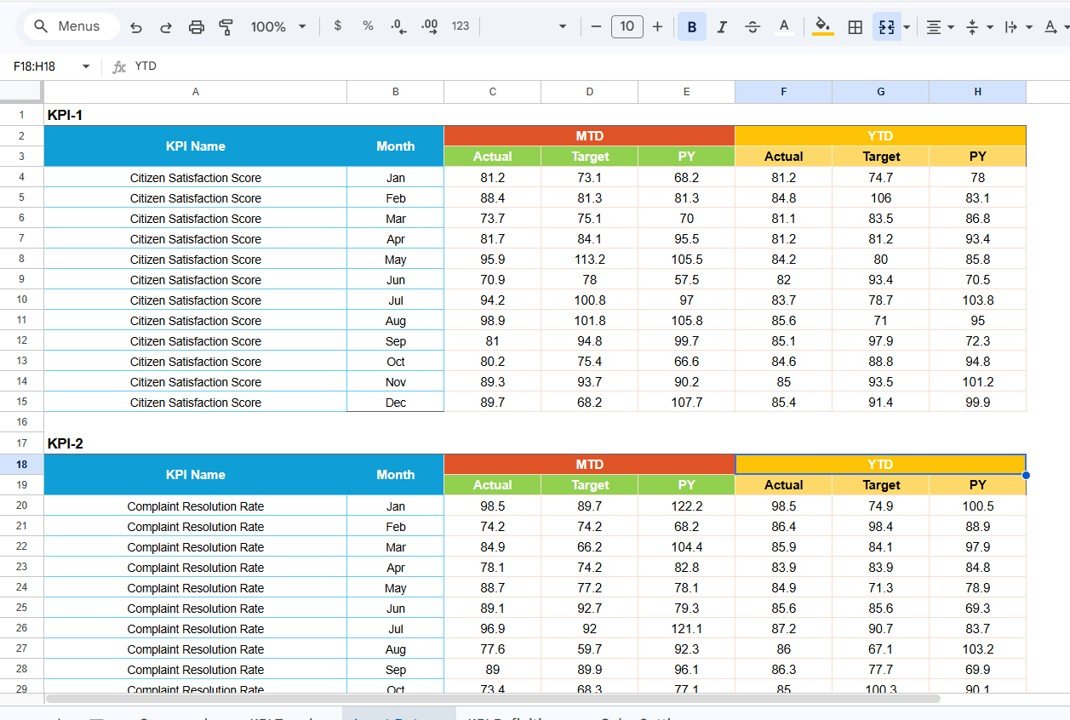1070x720 pixels.
Task: Open the borders menu
Action: (x=855, y=27)
